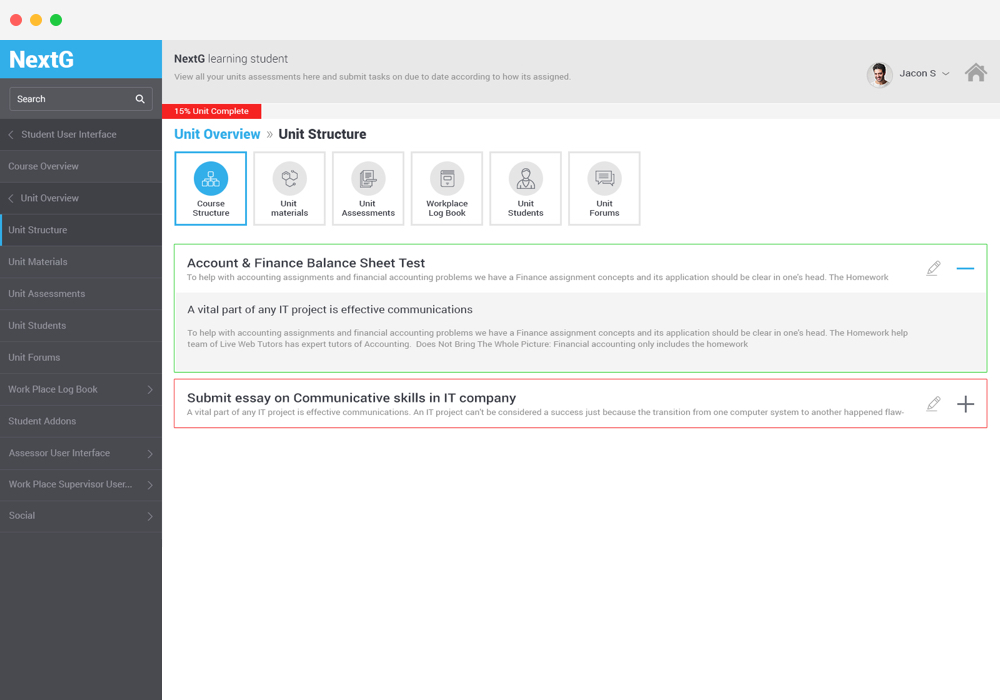Select Unit Structure in the sidebar
Viewport: 1000px width, 700px height.
pyautogui.click(x=80, y=230)
